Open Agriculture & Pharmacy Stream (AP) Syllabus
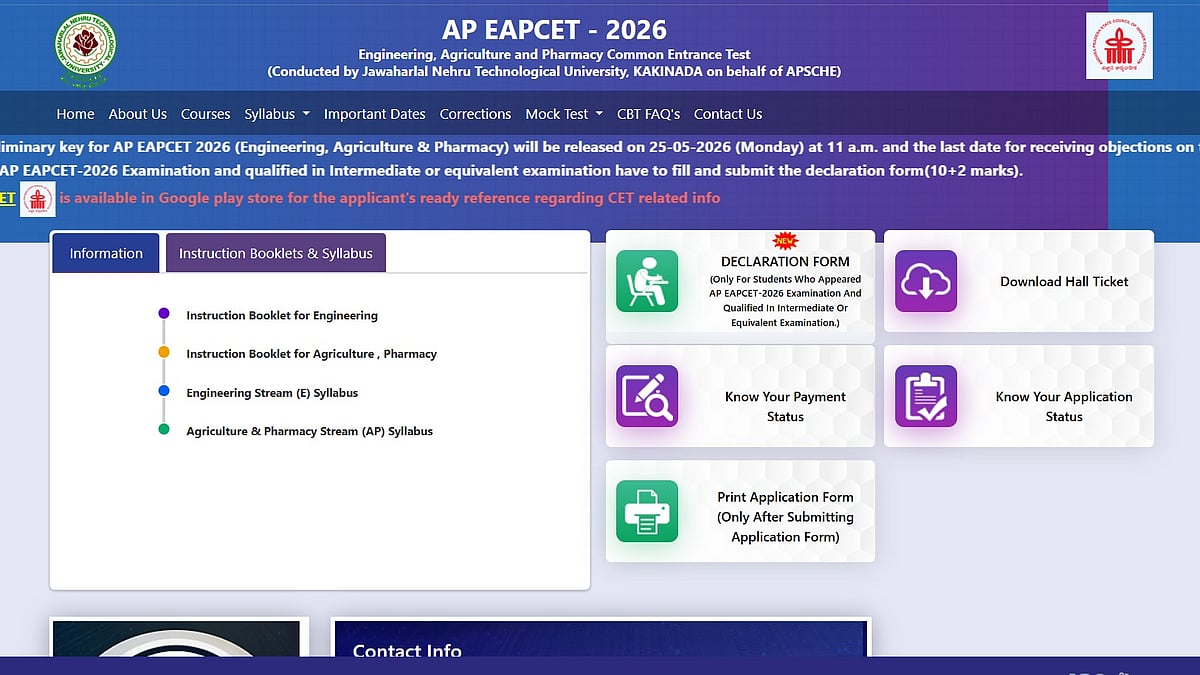The image size is (1200, 675). pyautogui.click(x=310, y=431)
